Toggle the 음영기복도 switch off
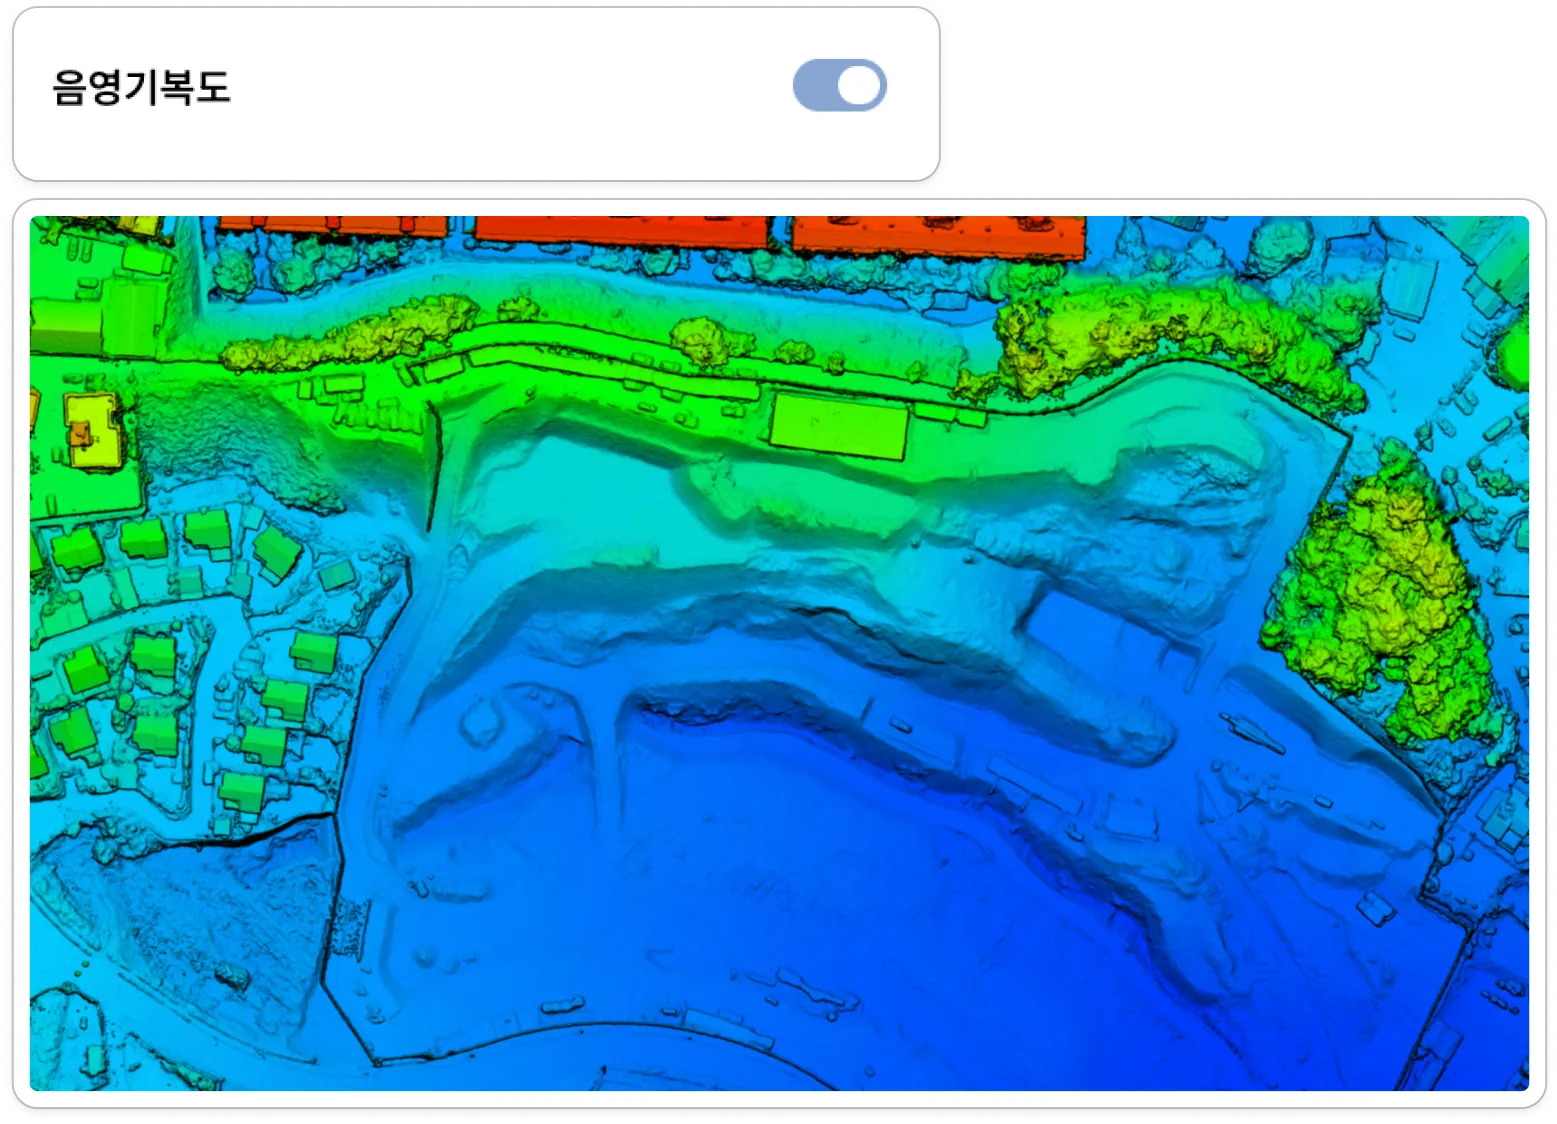Viewport: 1557px width, 1124px height. tap(839, 86)
